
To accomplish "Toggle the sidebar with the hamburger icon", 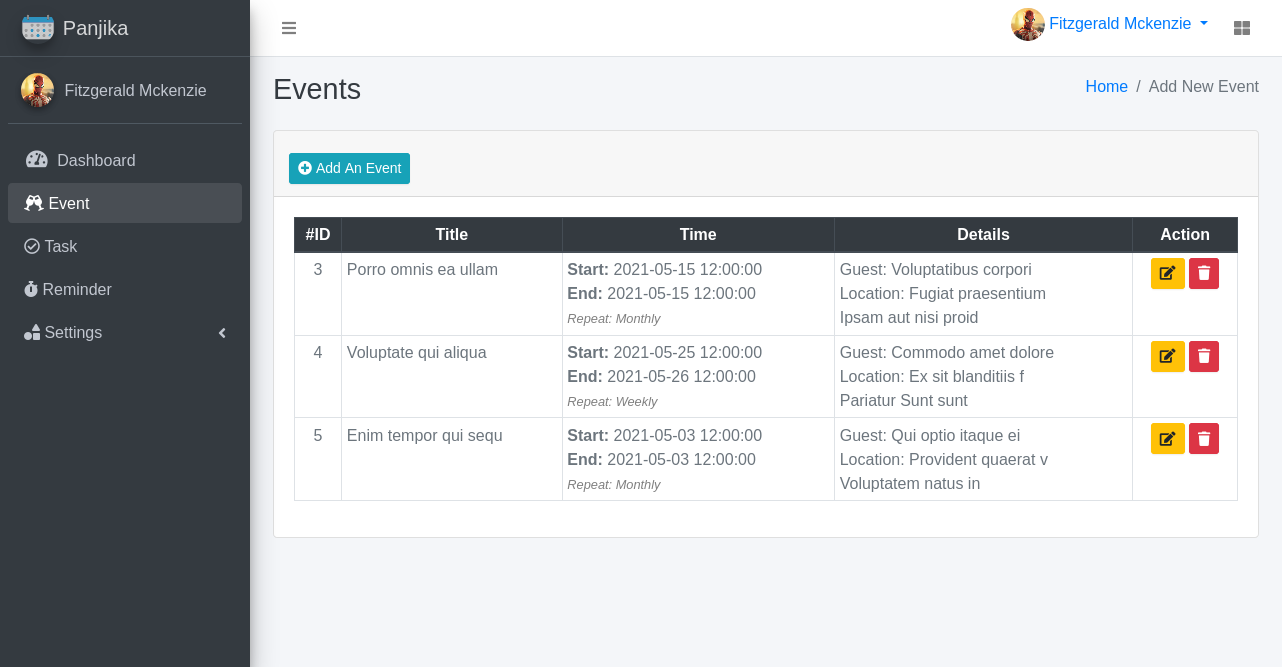I will point(289,28).
